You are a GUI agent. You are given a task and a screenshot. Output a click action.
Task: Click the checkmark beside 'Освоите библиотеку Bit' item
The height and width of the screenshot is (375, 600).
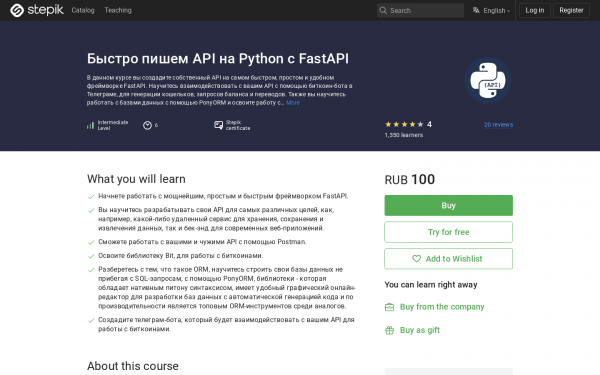coord(91,256)
